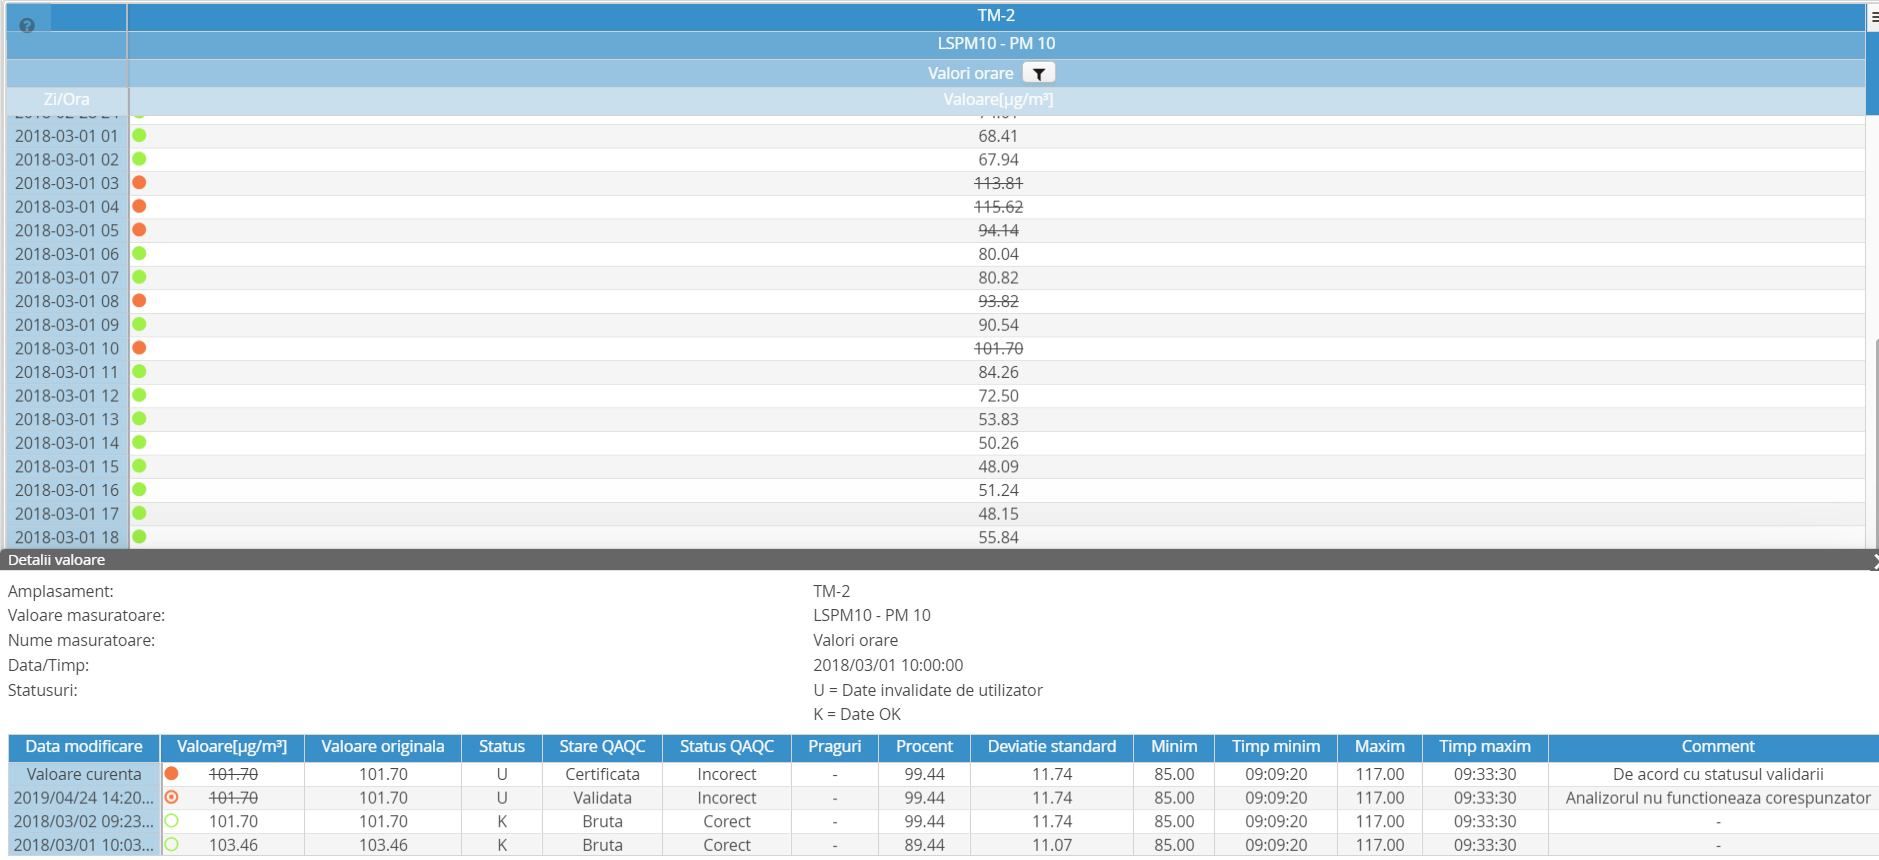Click the help question mark icon

click(x=27, y=26)
